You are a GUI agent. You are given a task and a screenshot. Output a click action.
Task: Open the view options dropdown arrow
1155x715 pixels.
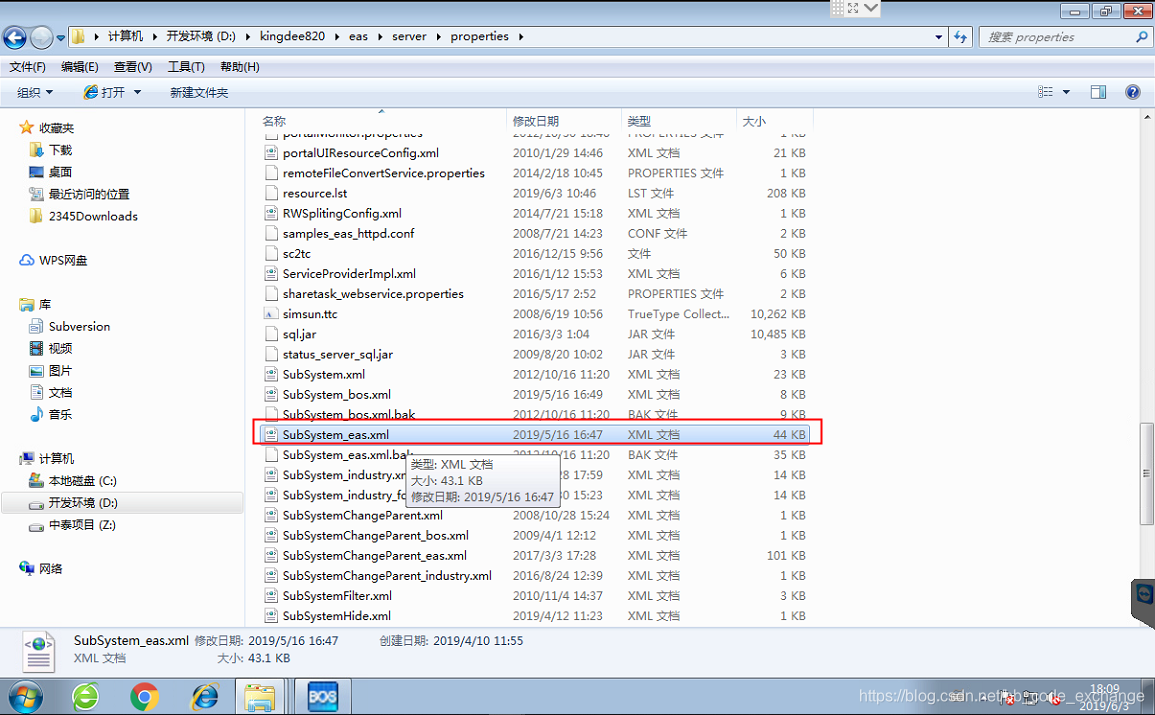[x=1066, y=92]
